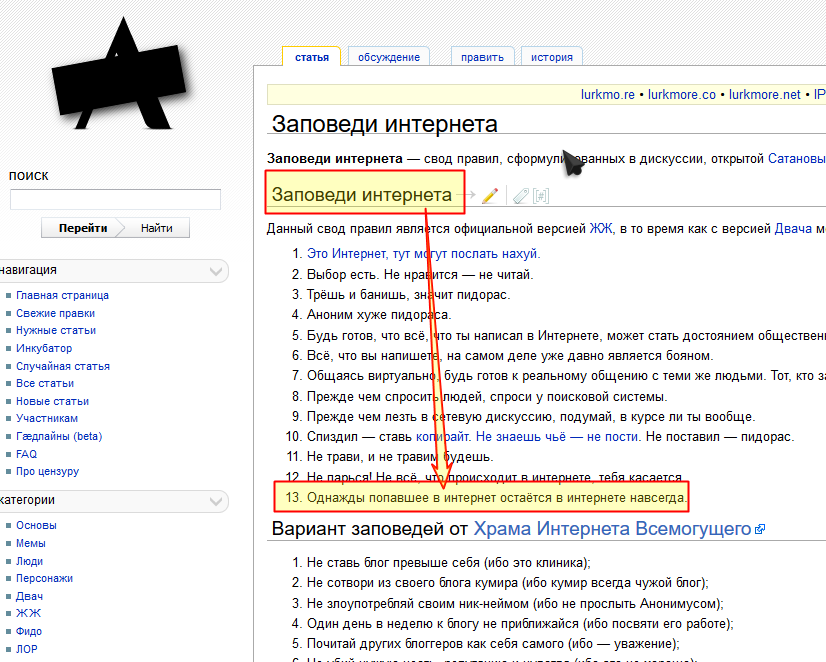Open the история tab
Screen dimensions: 826x662
point(552,57)
